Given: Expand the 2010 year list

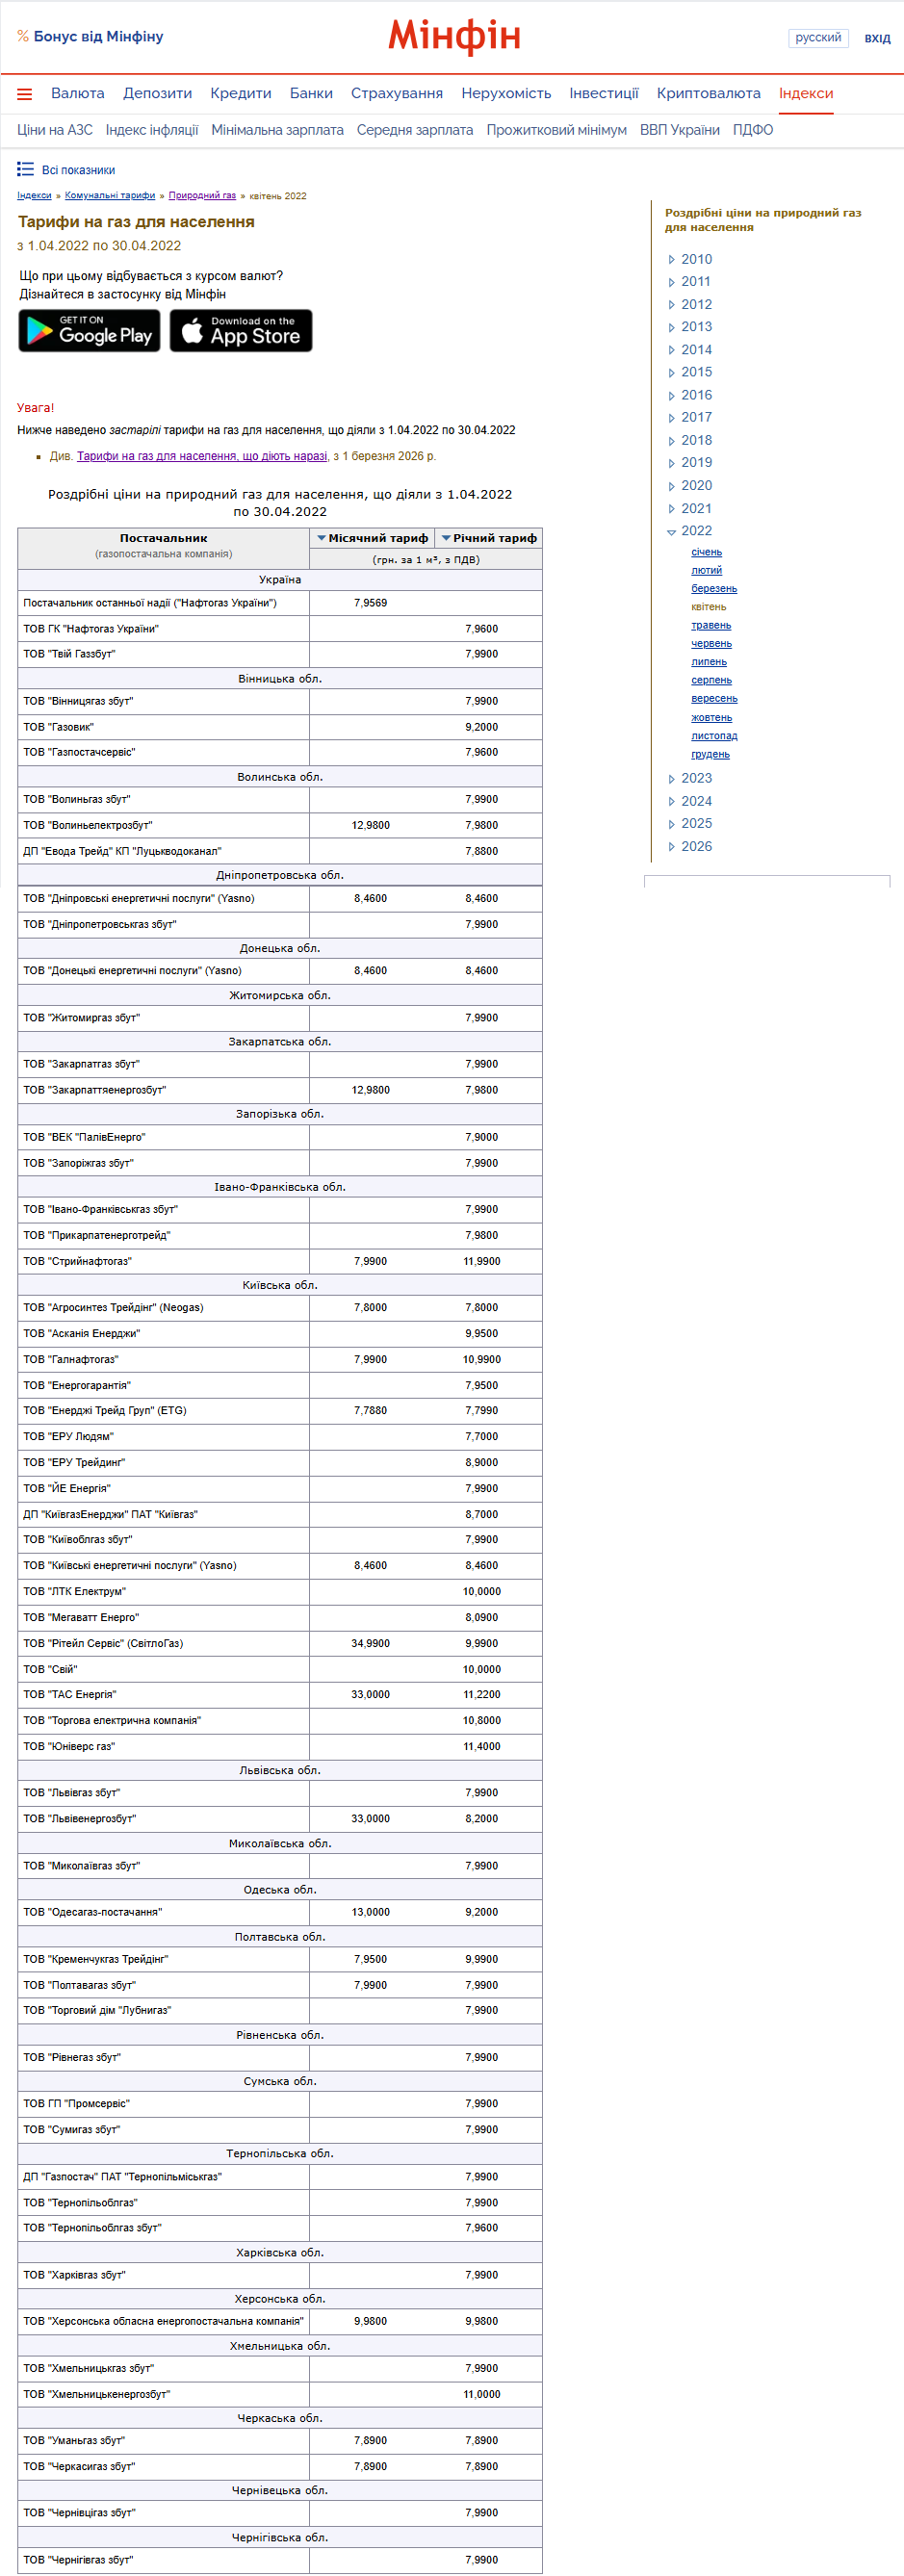Looking at the screenshot, I should coord(672,260).
